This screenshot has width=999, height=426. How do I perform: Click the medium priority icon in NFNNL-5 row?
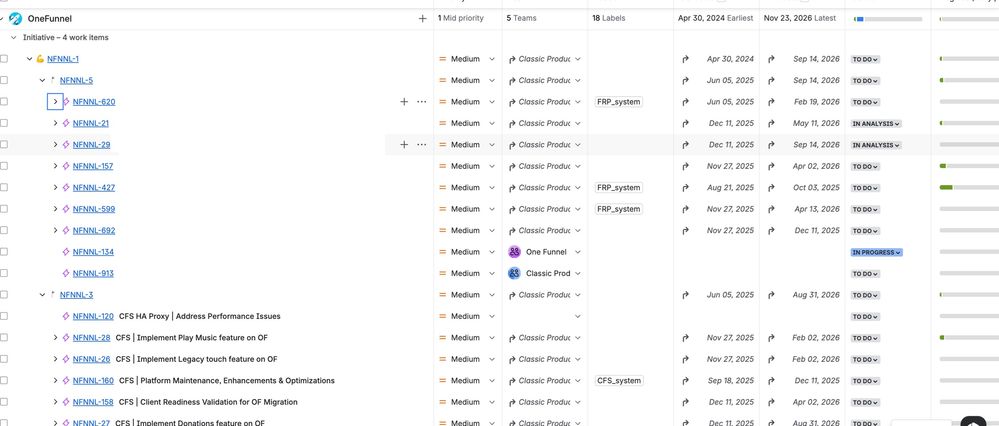(443, 80)
